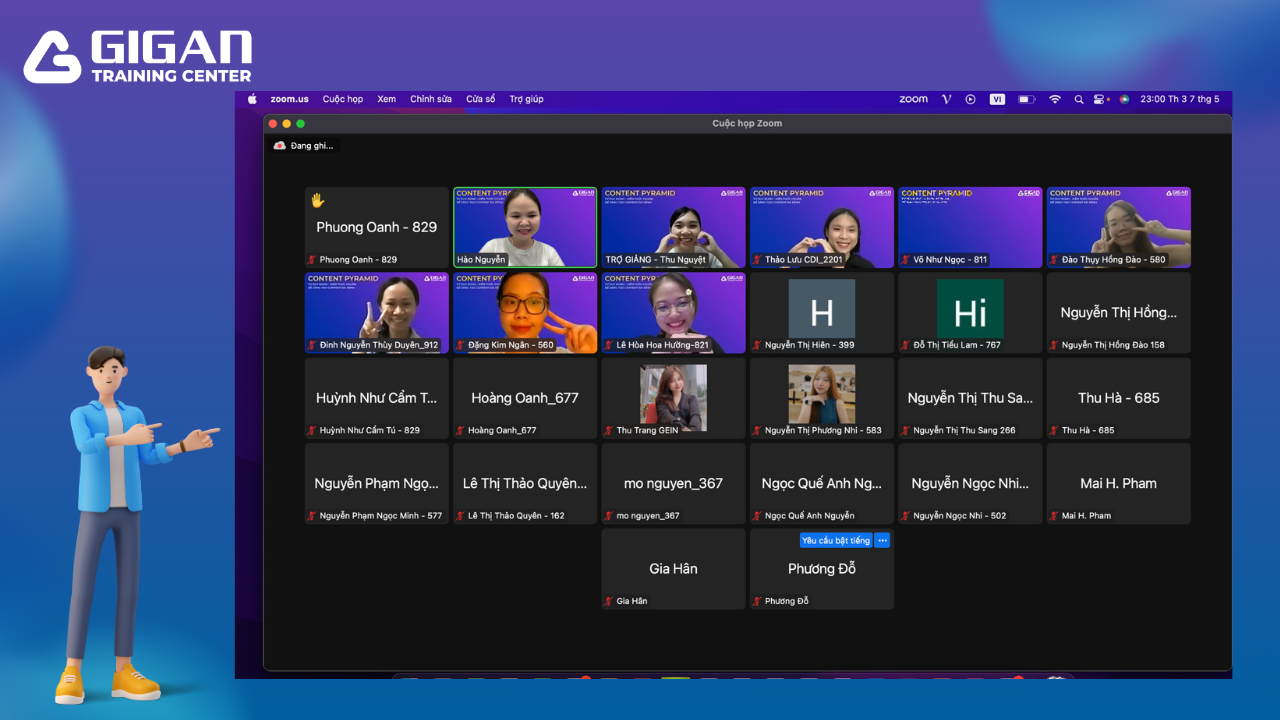Click the Đang ghi recording indicator

pyautogui.click(x=305, y=145)
